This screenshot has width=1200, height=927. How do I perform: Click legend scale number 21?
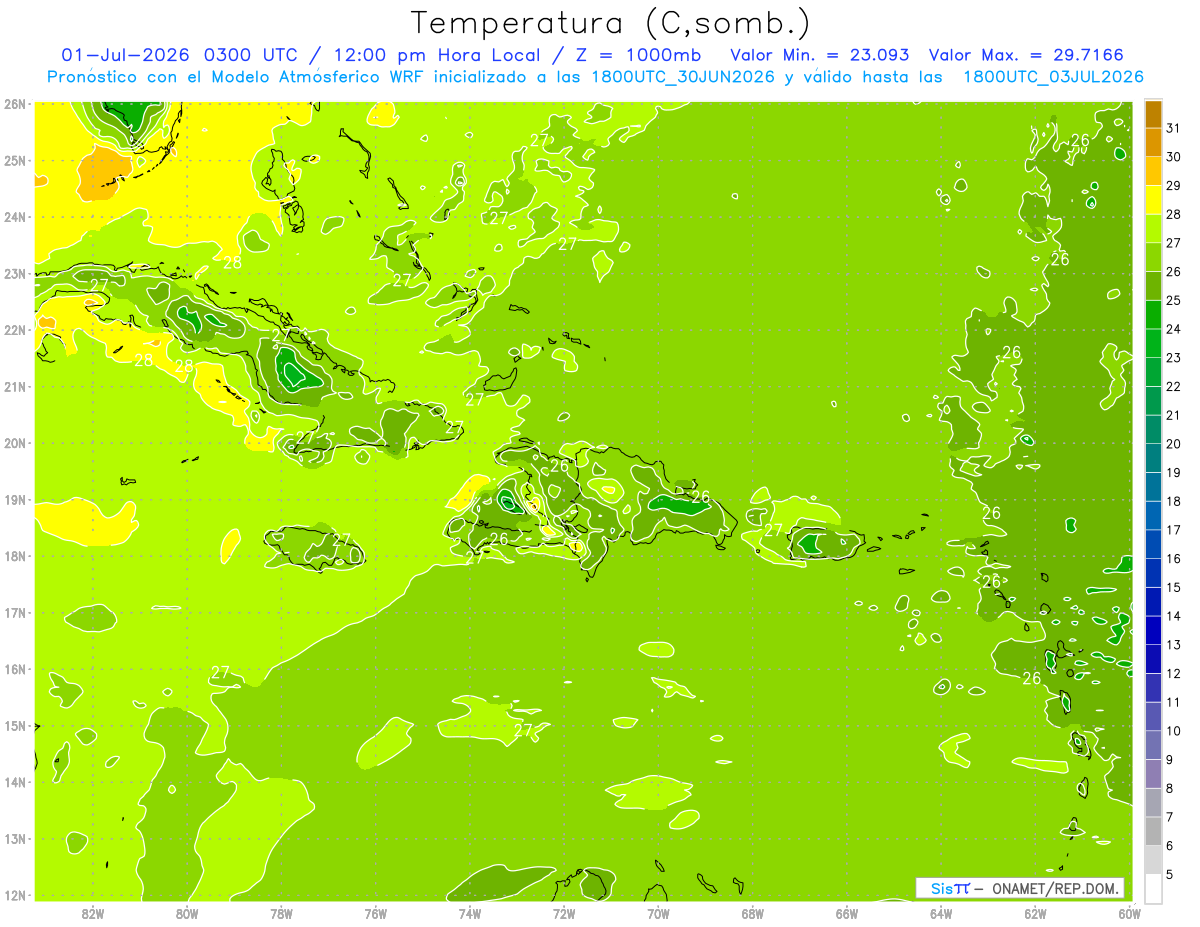(1174, 415)
